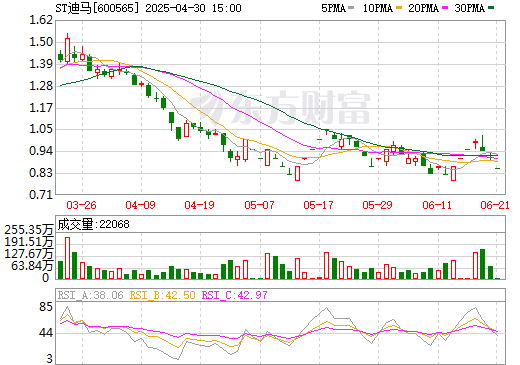Click the 10PMA legend label

coord(378,8)
